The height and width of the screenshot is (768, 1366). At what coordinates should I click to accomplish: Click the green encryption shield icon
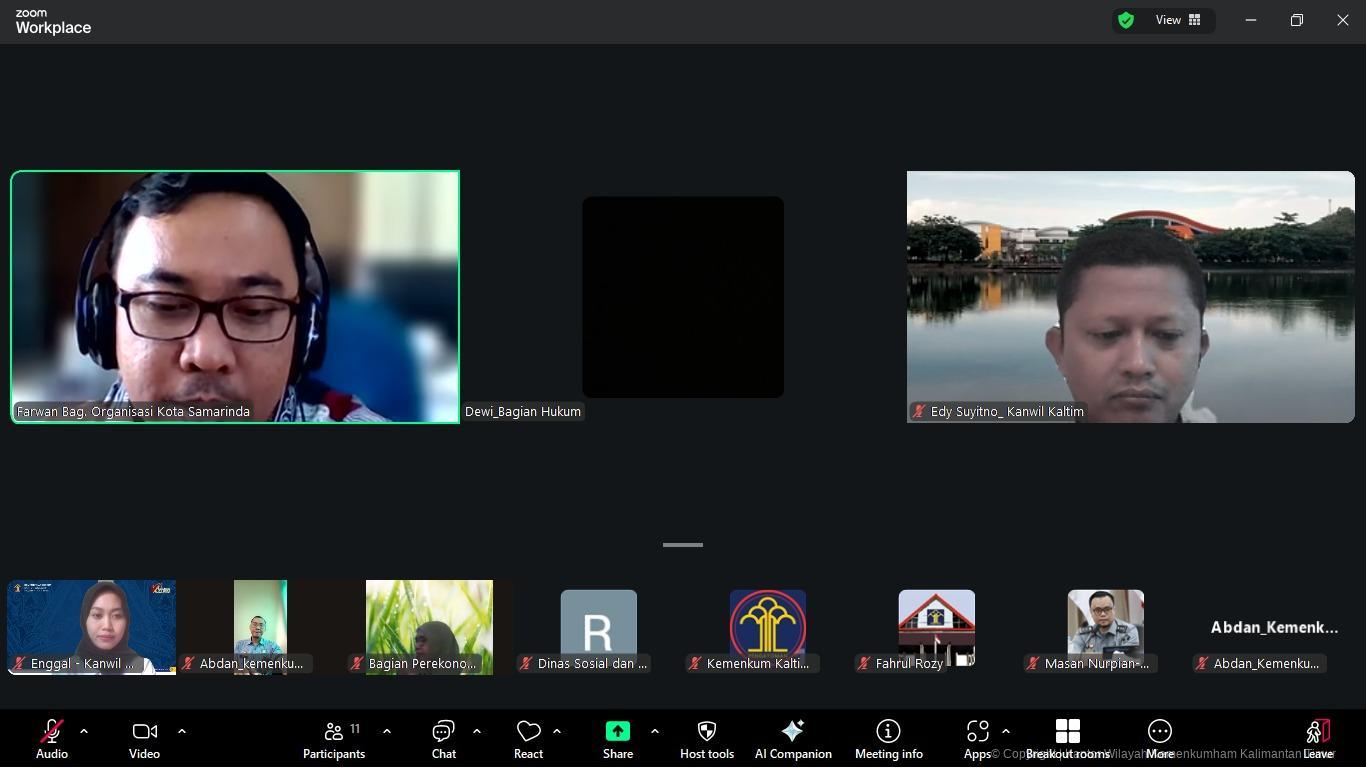(x=1126, y=20)
